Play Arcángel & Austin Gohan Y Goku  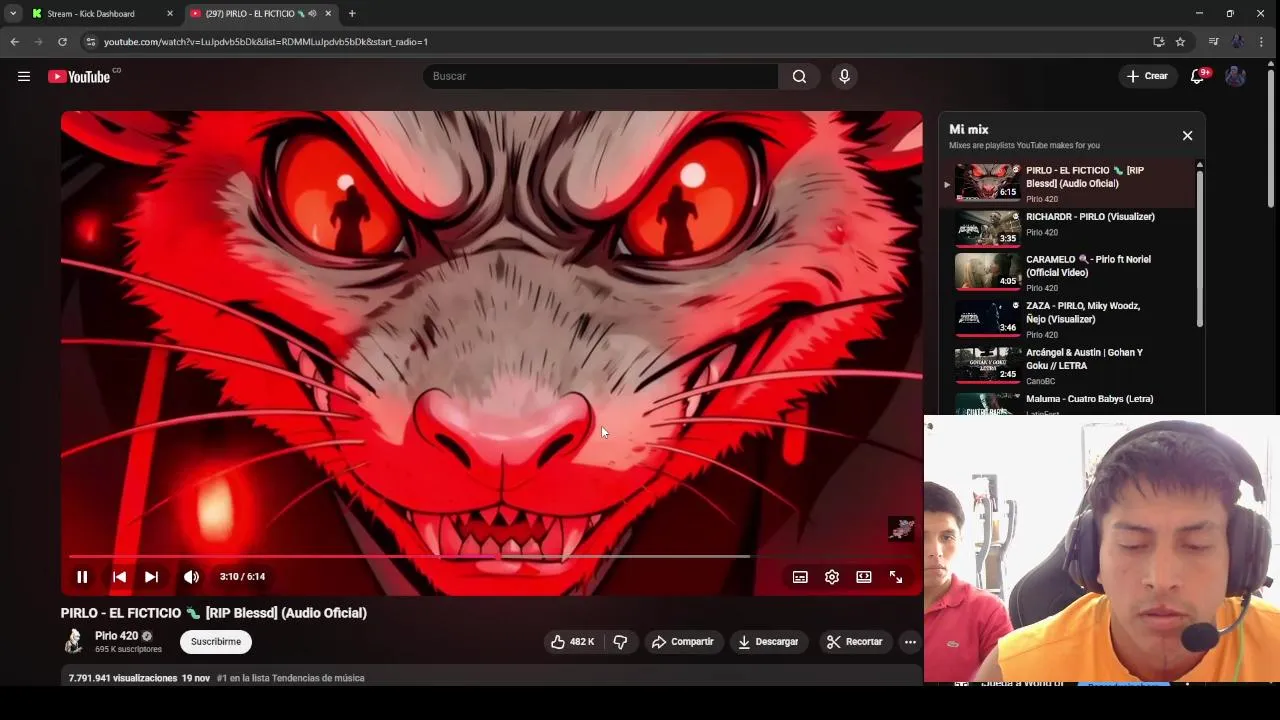(x=1066, y=366)
